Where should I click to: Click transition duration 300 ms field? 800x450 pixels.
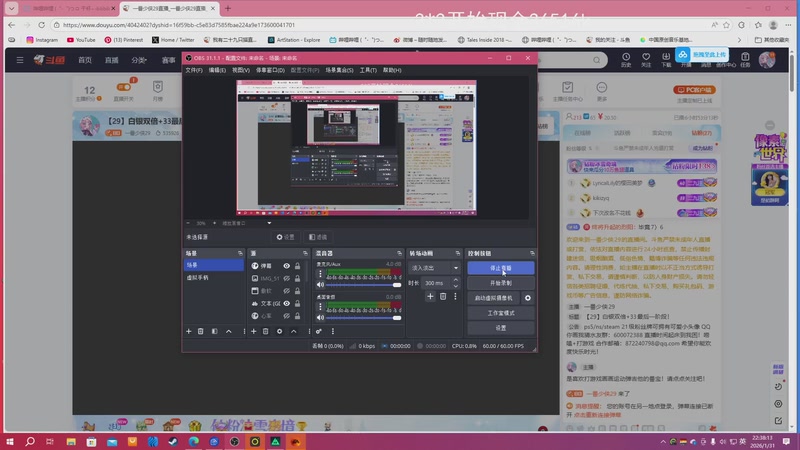click(436, 283)
